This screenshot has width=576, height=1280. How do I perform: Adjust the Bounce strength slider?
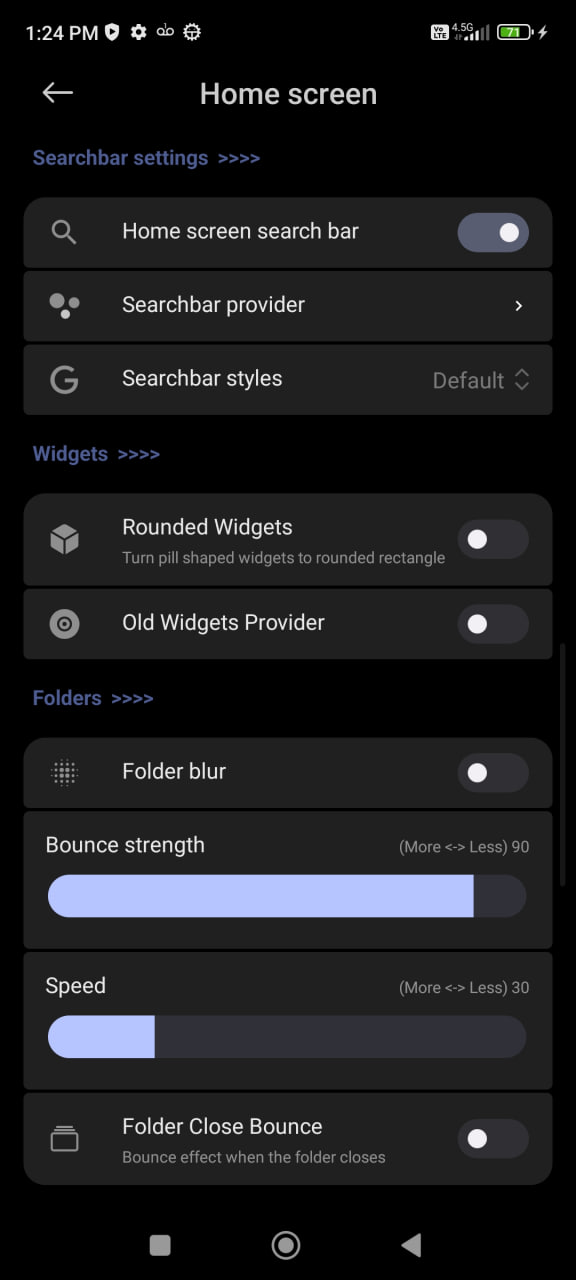(x=286, y=895)
